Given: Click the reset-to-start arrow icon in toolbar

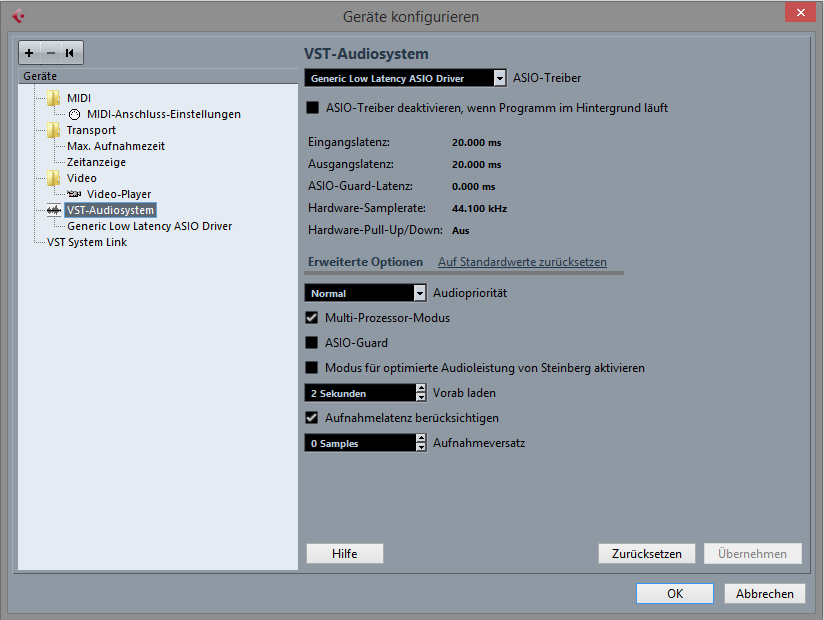Looking at the screenshot, I should click(x=70, y=53).
